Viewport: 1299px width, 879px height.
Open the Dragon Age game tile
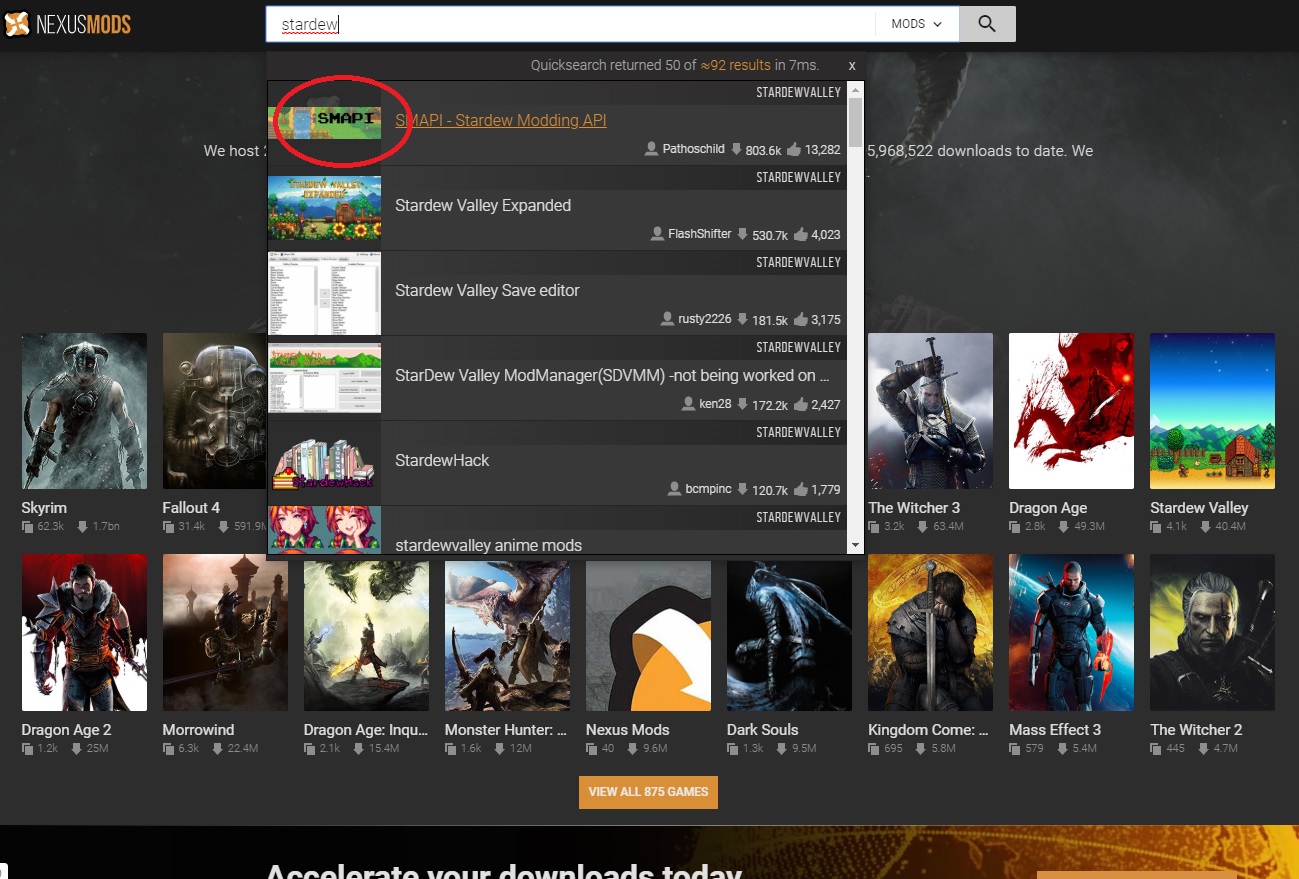click(x=1071, y=411)
